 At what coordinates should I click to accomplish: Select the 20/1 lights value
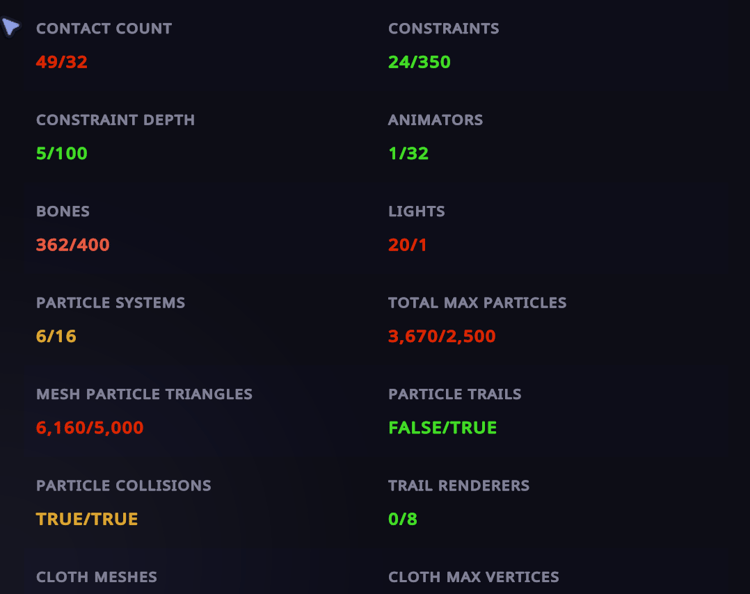(x=407, y=245)
